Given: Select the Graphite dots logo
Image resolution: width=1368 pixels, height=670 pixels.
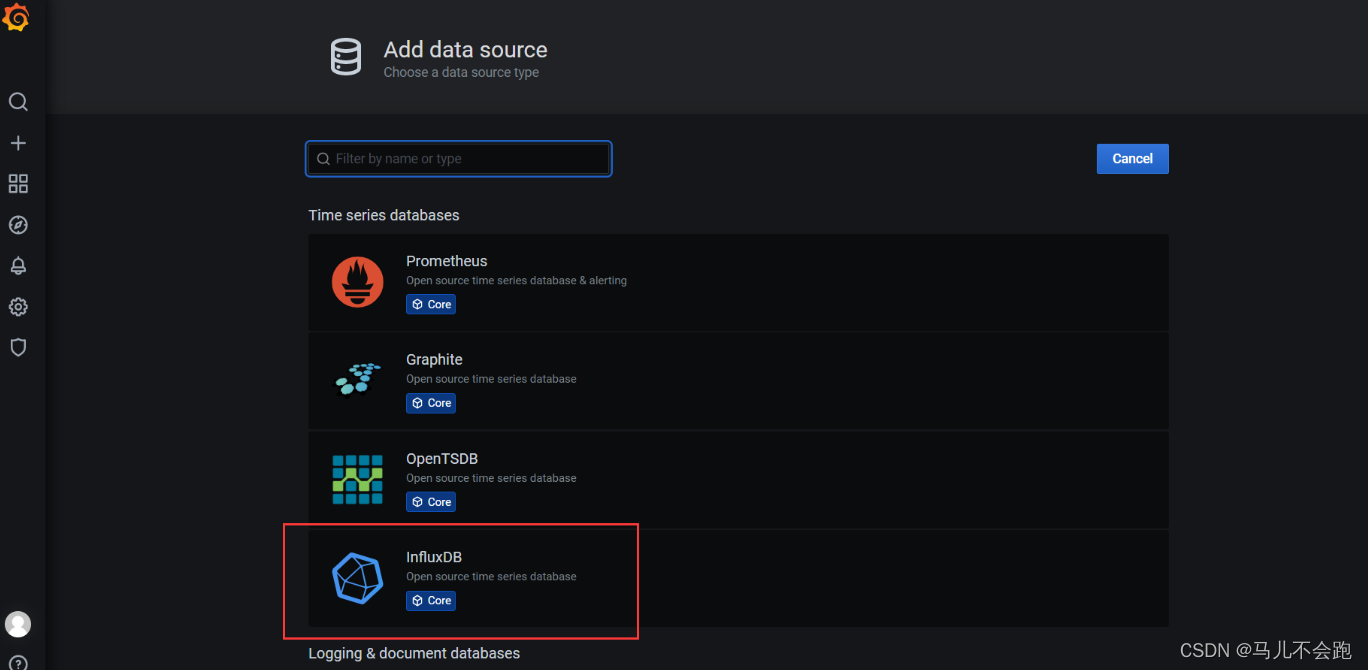Looking at the screenshot, I should coord(358,379).
